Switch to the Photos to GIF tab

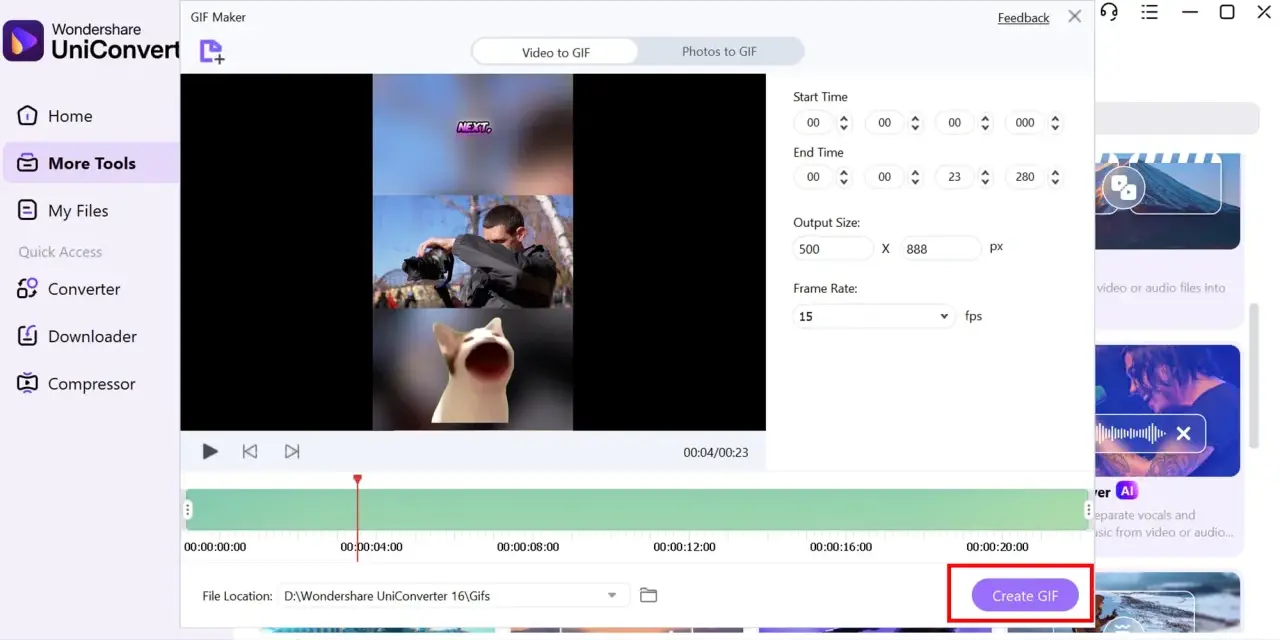coord(719,51)
